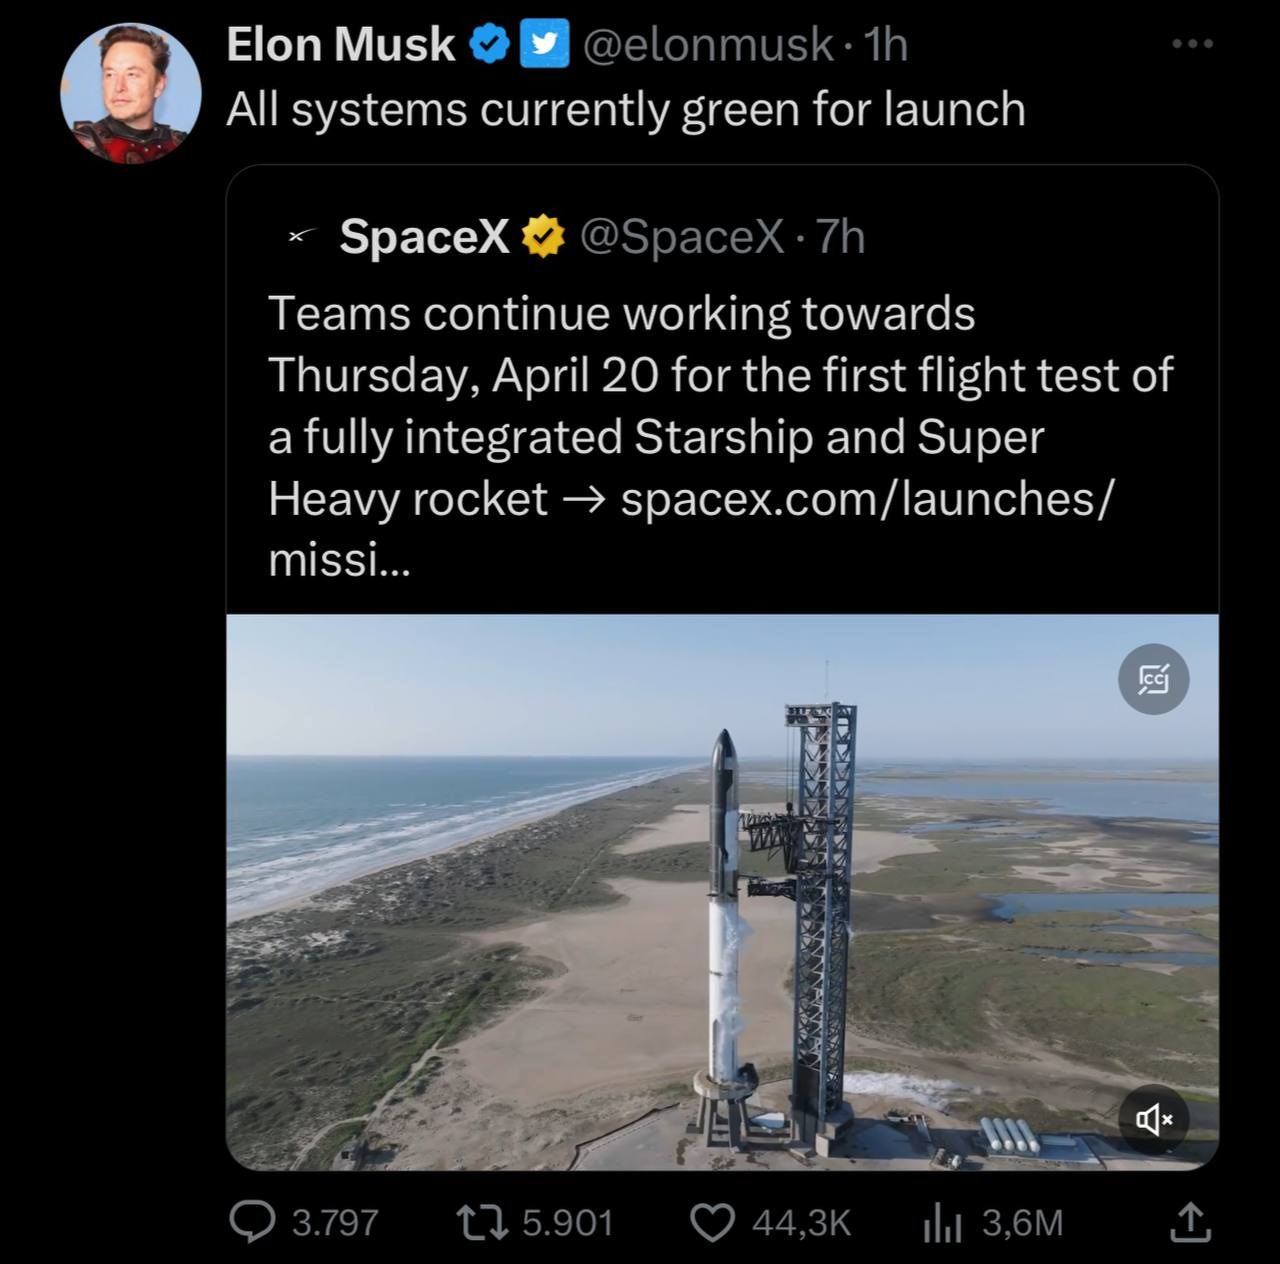
Task: View tweet analytics bar chart icon
Action: click(940, 1222)
